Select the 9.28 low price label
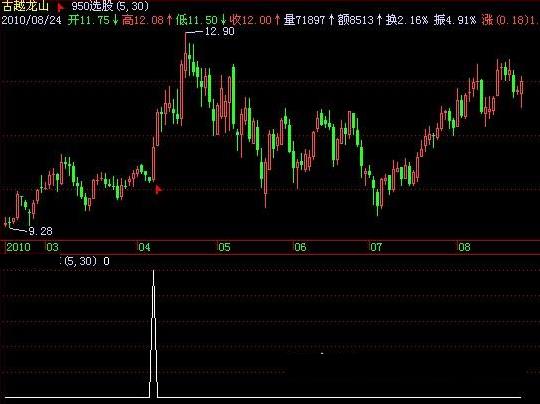The height and width of the screenshot is (404, 540). 40,231
